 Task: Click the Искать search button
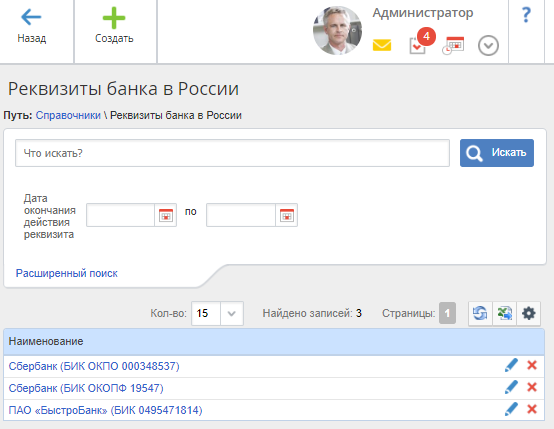(x=497, y=153)
